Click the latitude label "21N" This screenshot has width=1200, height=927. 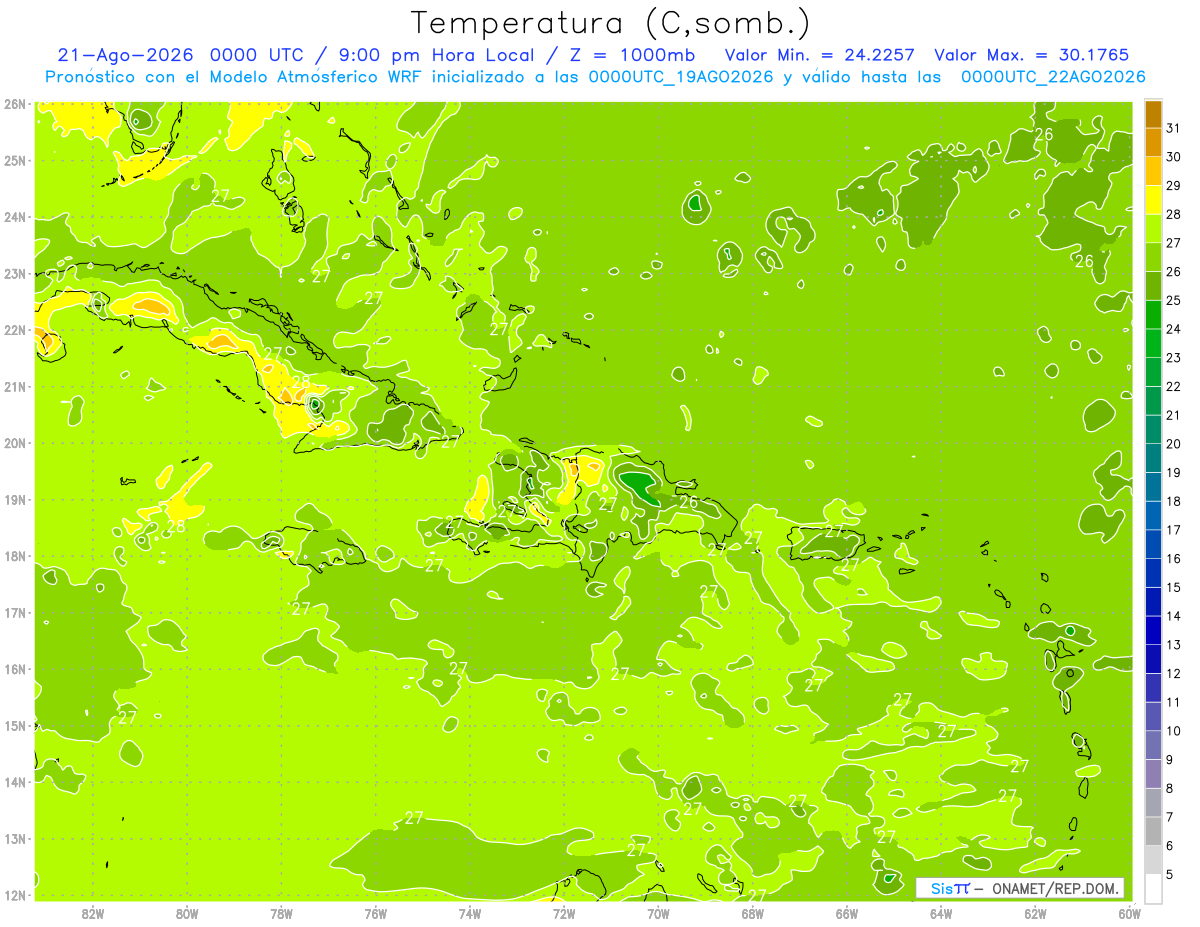[x=14, y=386]
